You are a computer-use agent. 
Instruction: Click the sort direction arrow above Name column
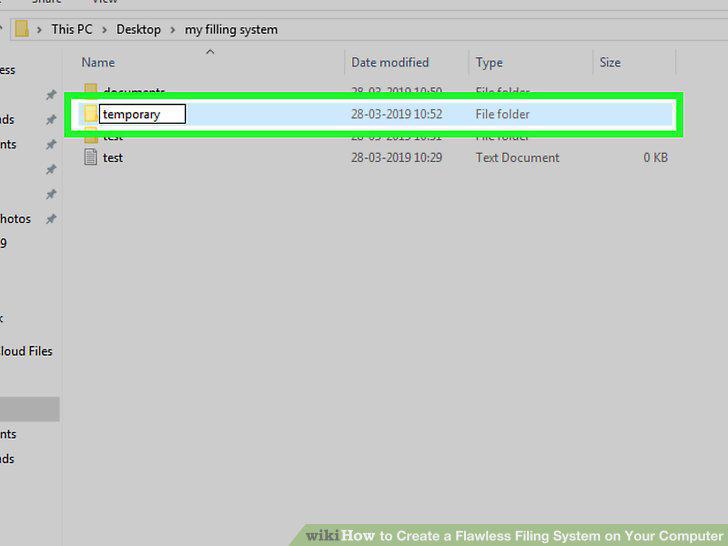[210, 52]
